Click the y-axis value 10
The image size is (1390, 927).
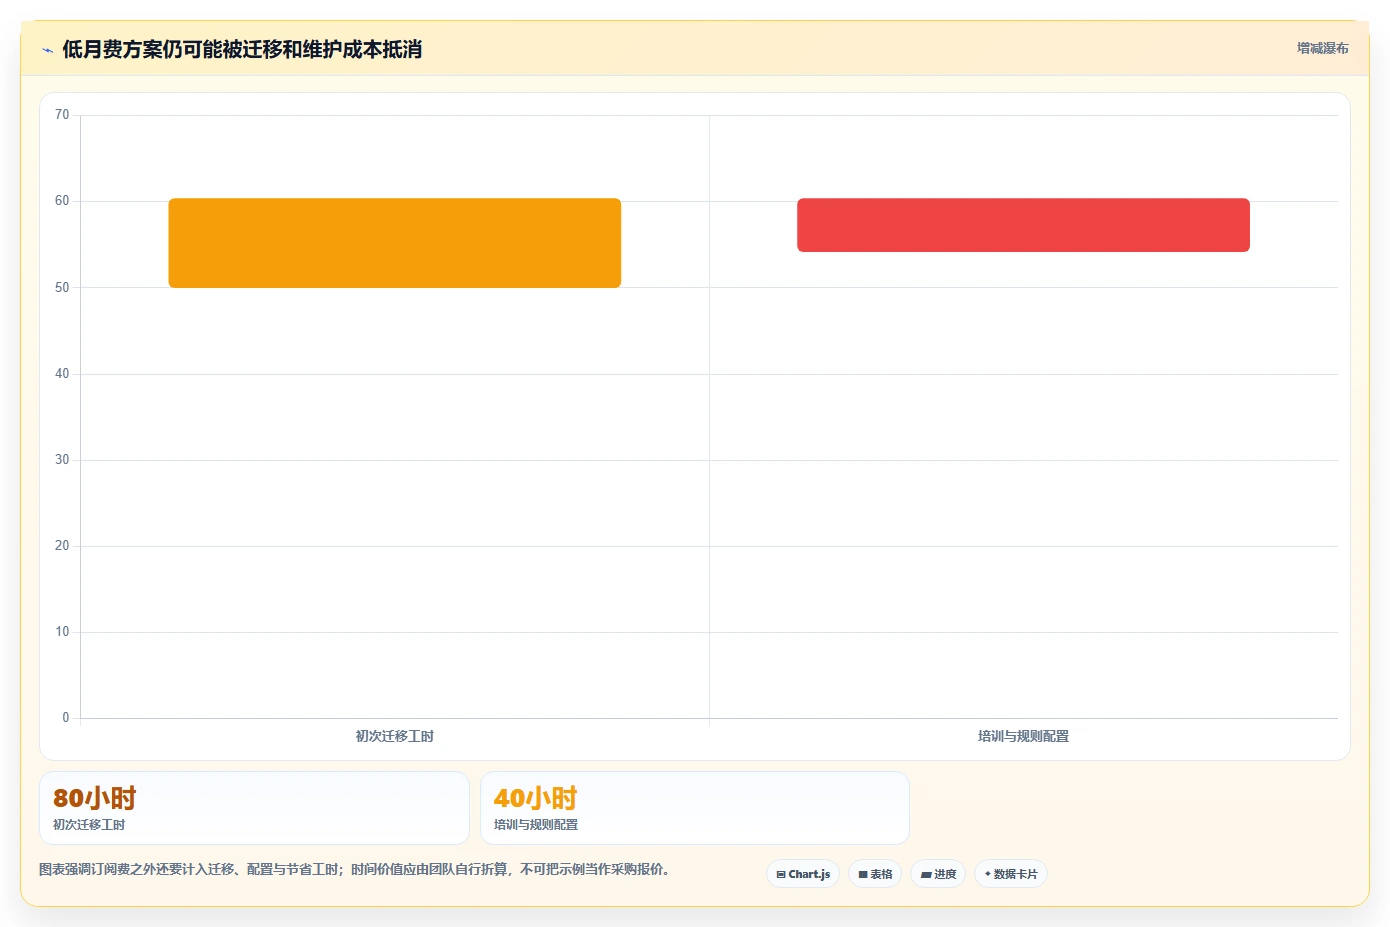click(x=62, y=632)
